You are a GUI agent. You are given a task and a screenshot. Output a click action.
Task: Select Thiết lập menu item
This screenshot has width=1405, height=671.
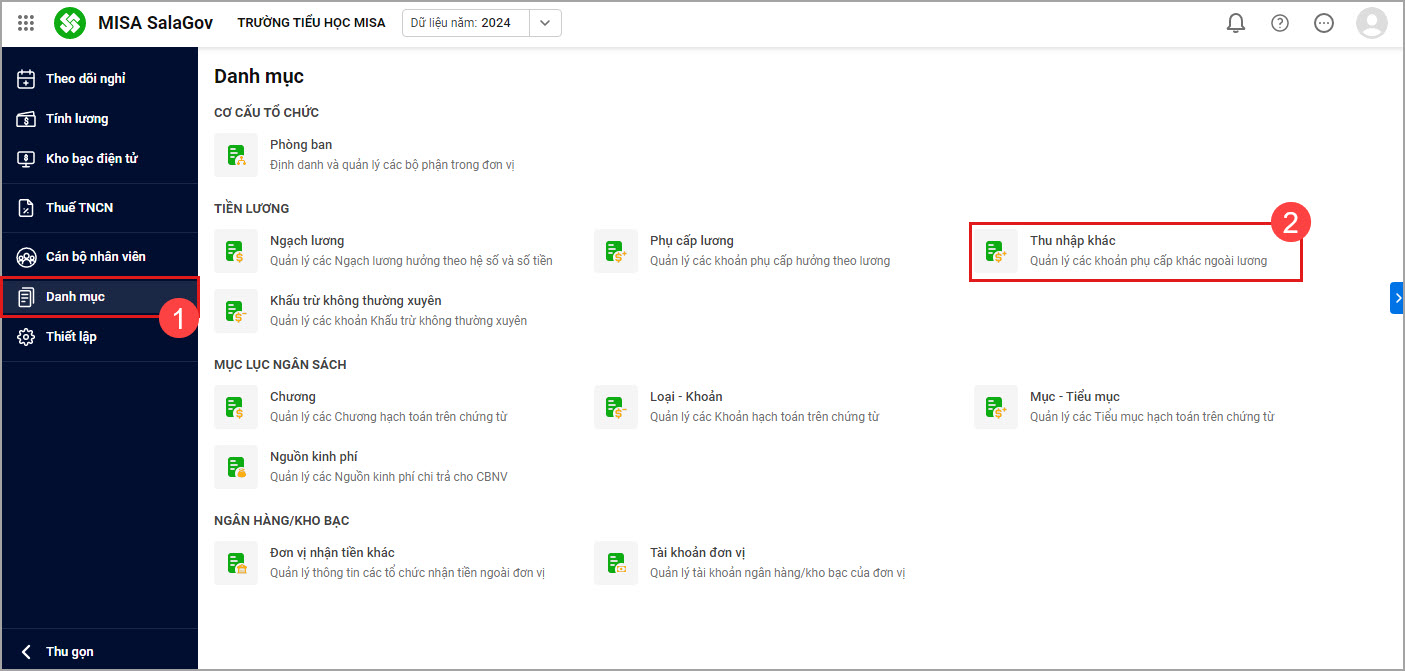click(x=71, y=337)
